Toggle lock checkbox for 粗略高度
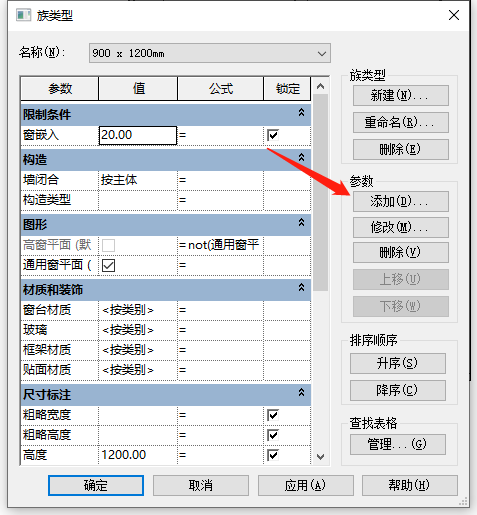This screenshot has height=515, width=477. coord(273,435)
